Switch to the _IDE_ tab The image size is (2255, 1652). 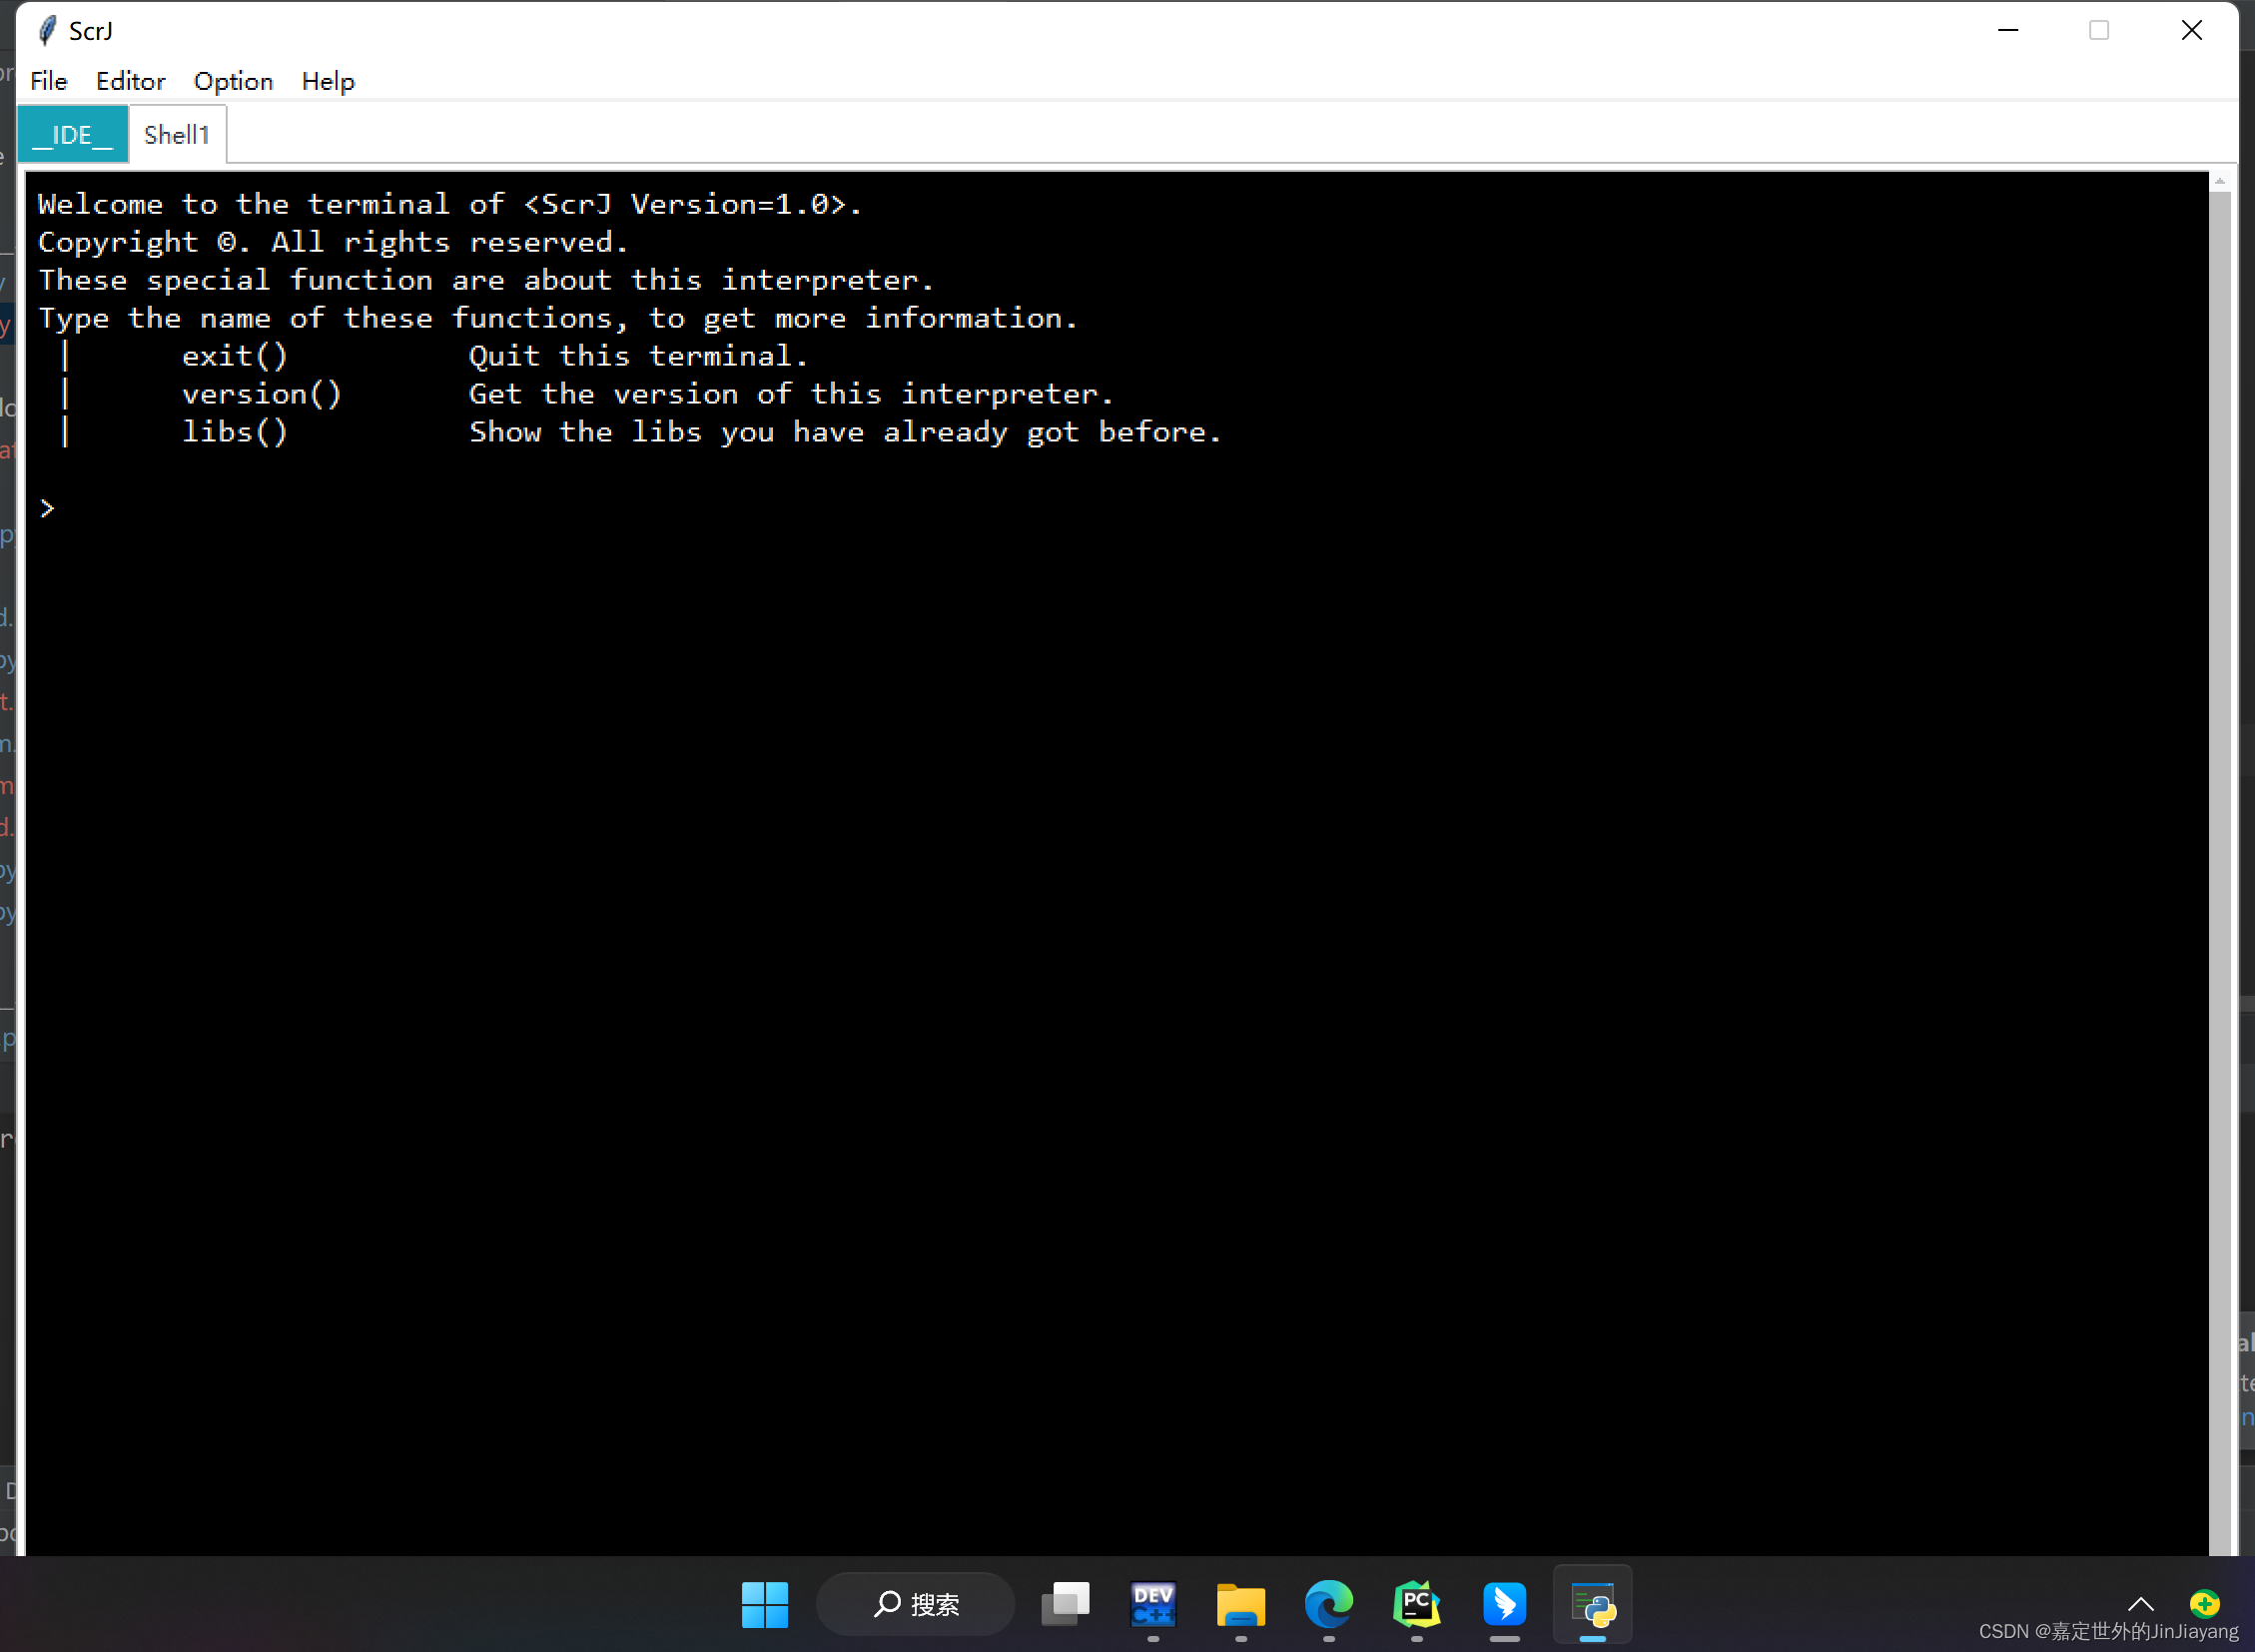coord(73,135)
